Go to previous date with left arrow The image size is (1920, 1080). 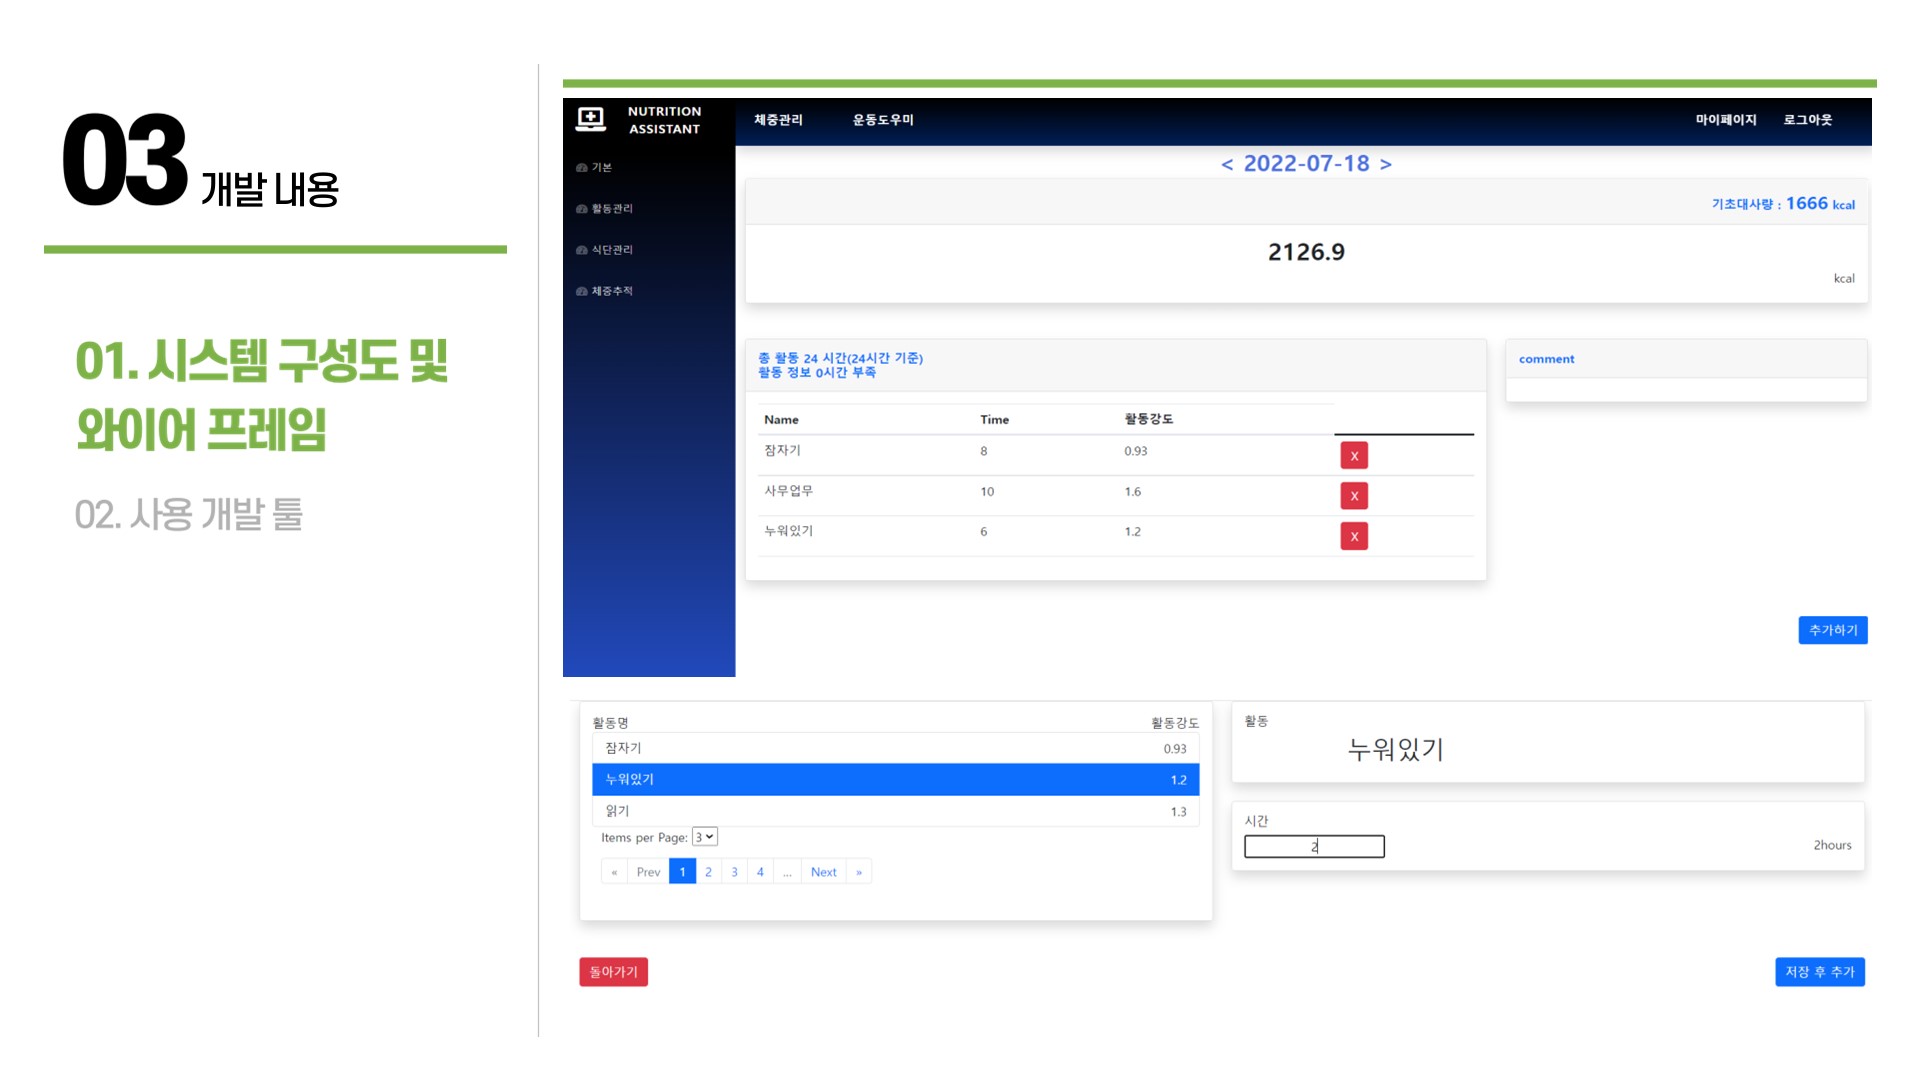1227,164
